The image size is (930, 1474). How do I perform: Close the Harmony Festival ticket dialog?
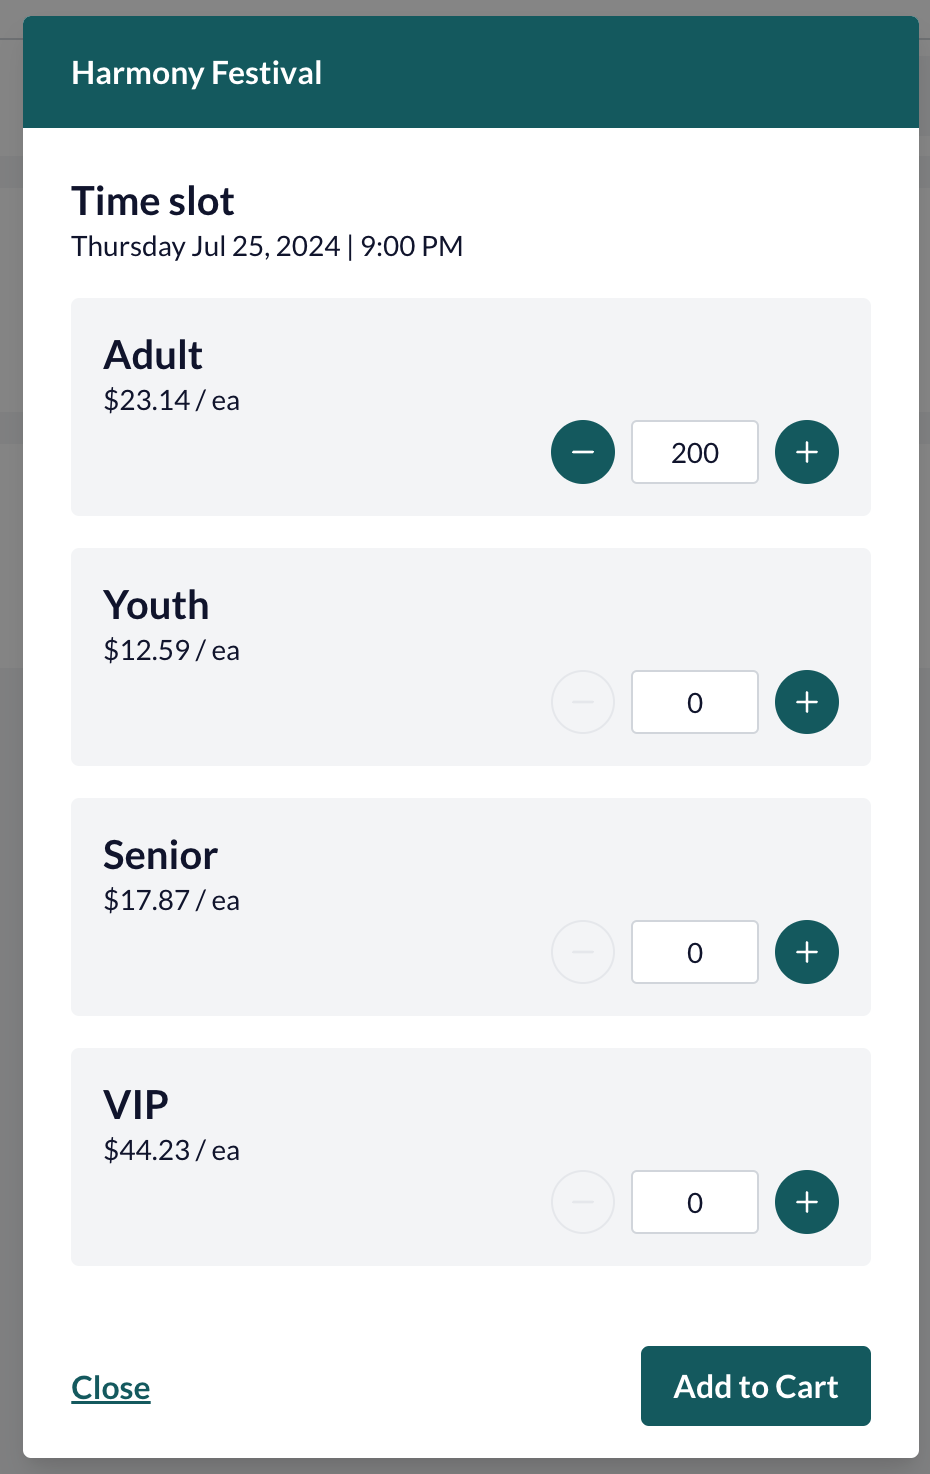pyautogui.click(x=111, y=1388)
